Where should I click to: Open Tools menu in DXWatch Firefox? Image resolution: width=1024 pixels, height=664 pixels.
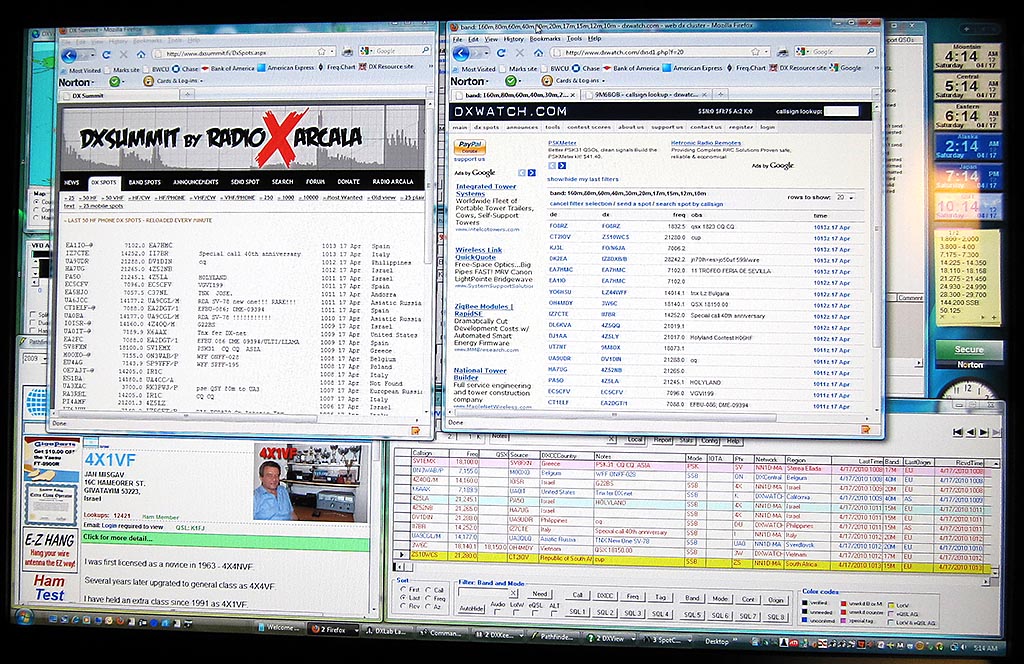point(574,39)
